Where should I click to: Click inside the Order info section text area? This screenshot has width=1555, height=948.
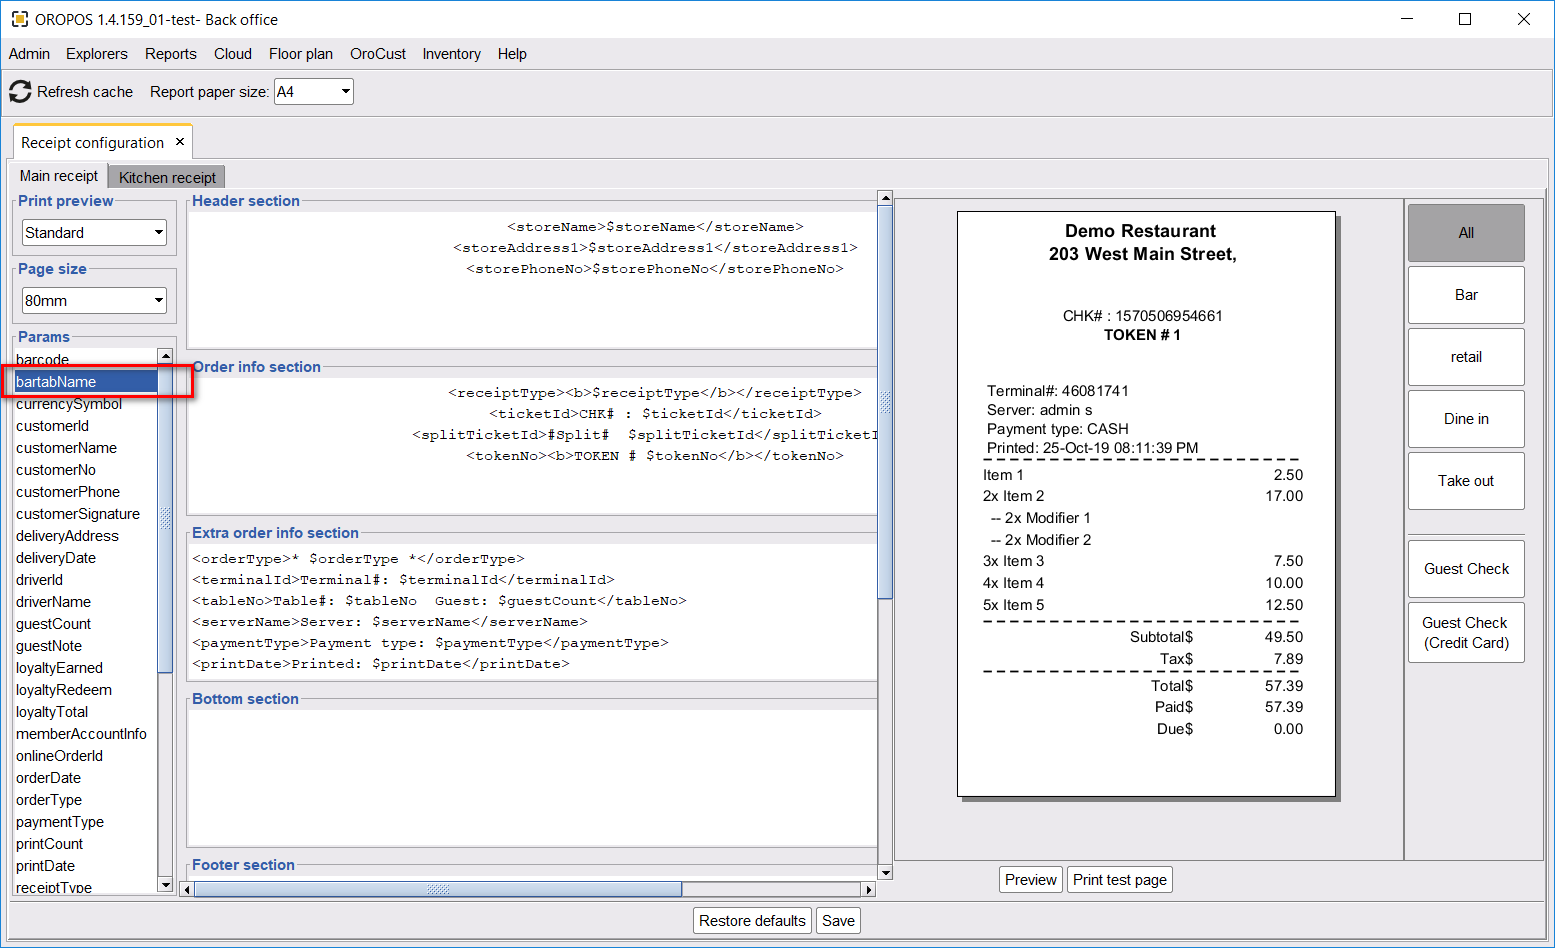click(x=532, y=446)
